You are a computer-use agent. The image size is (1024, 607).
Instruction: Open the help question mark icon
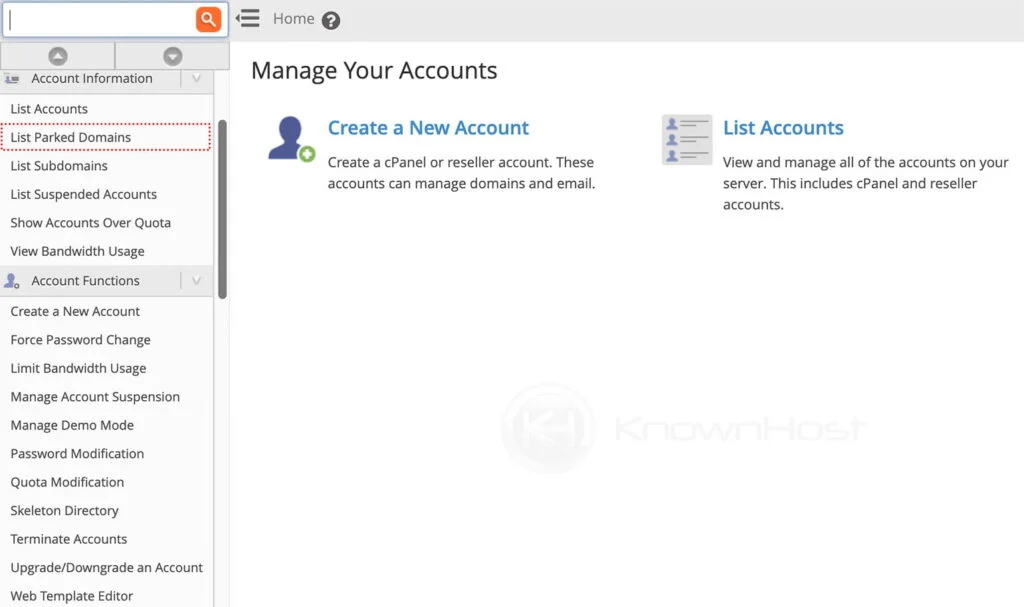(x=331, y=20)
